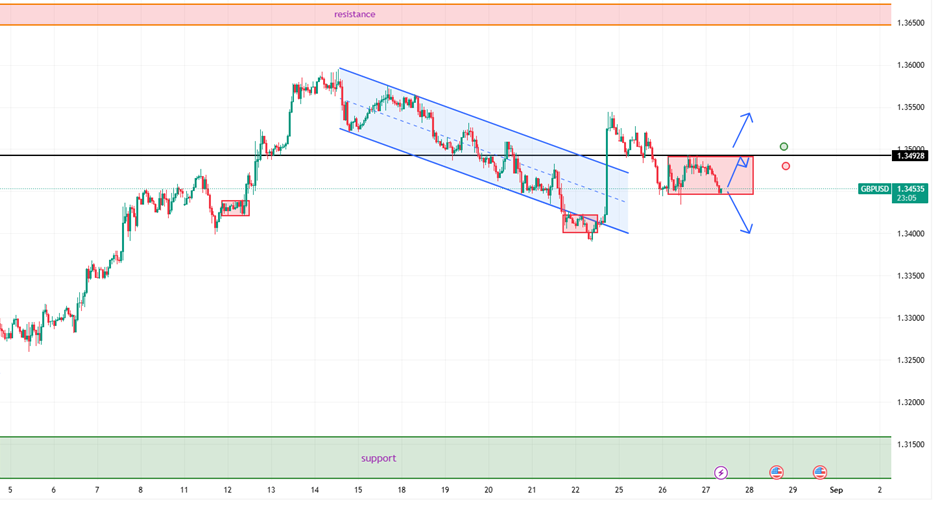Viewport: 938px width, 505px height.
Task: Click the 1.36000 price axis label
Action: (x=910, y=65)
